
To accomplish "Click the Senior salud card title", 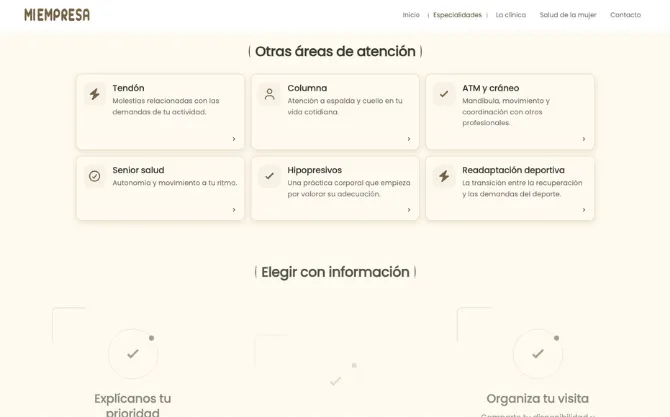I will [x=138, y=170].
